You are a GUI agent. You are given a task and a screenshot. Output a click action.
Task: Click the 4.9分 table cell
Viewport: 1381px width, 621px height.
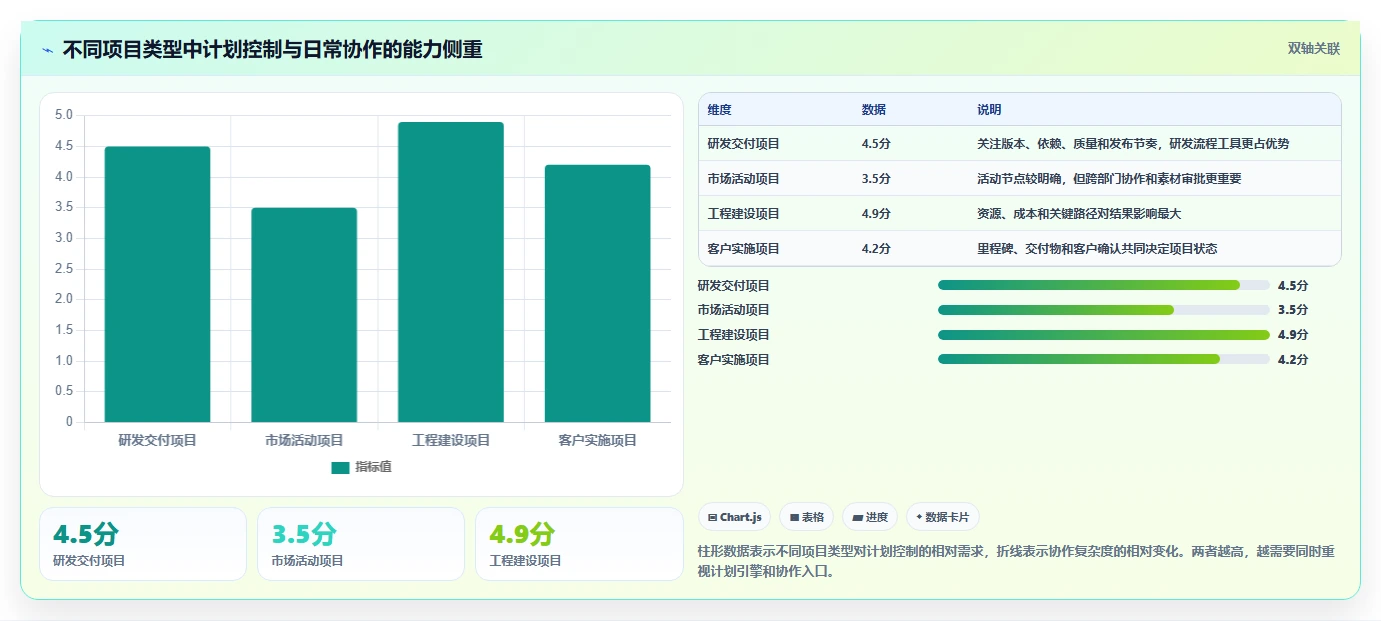(876, 214)
